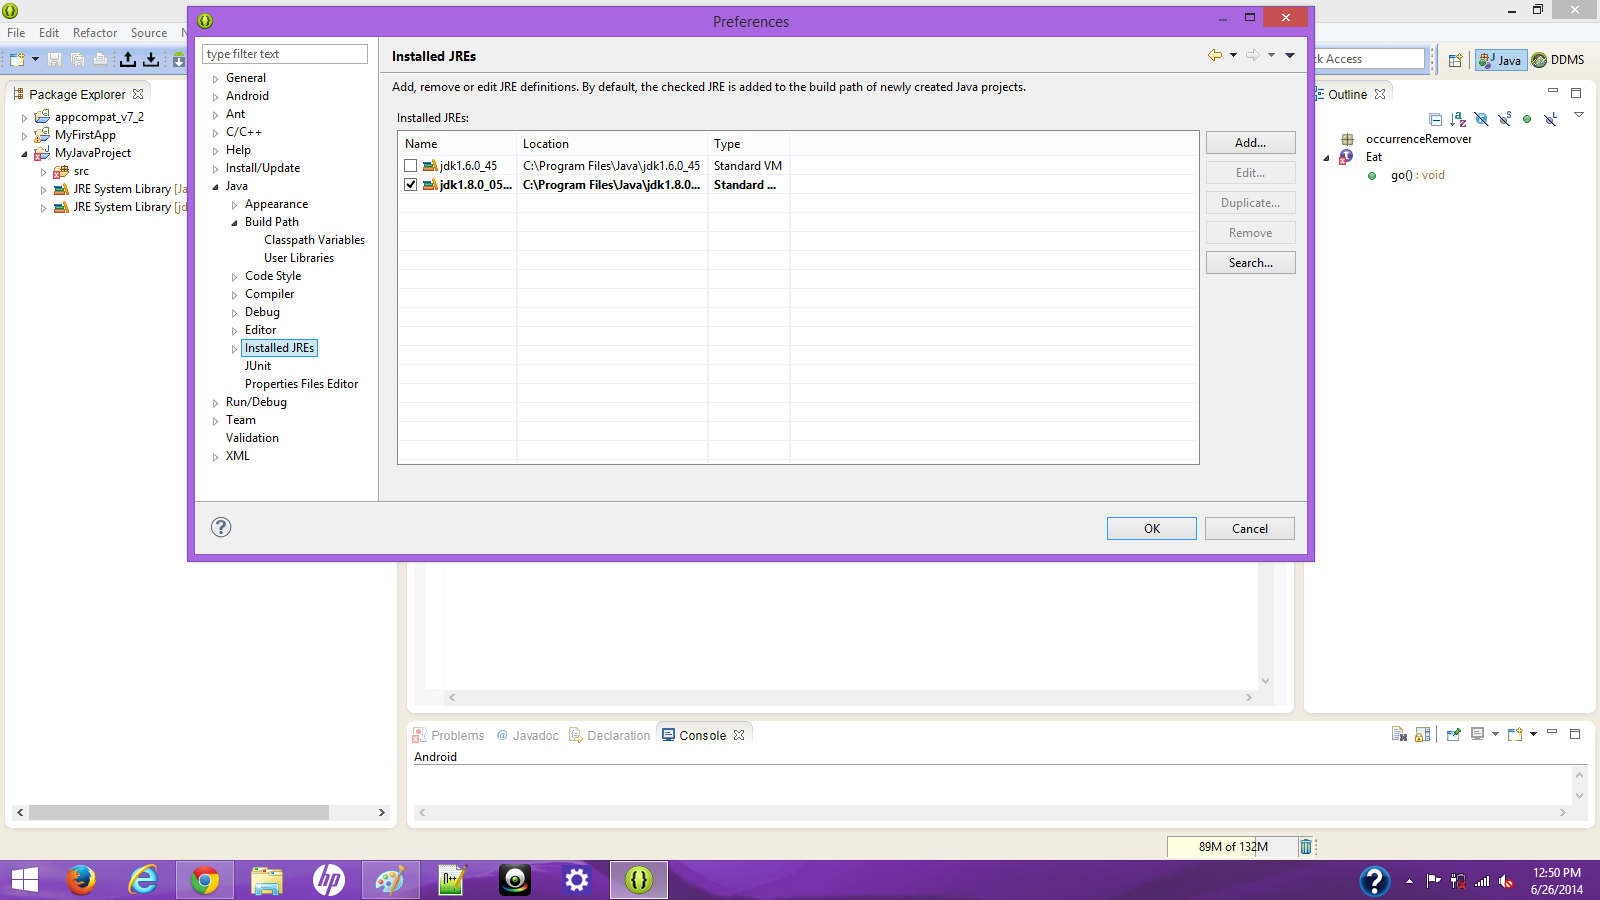Collapse Java preferences node
This screenshot has height=900, width=1600.
point(215,187)
